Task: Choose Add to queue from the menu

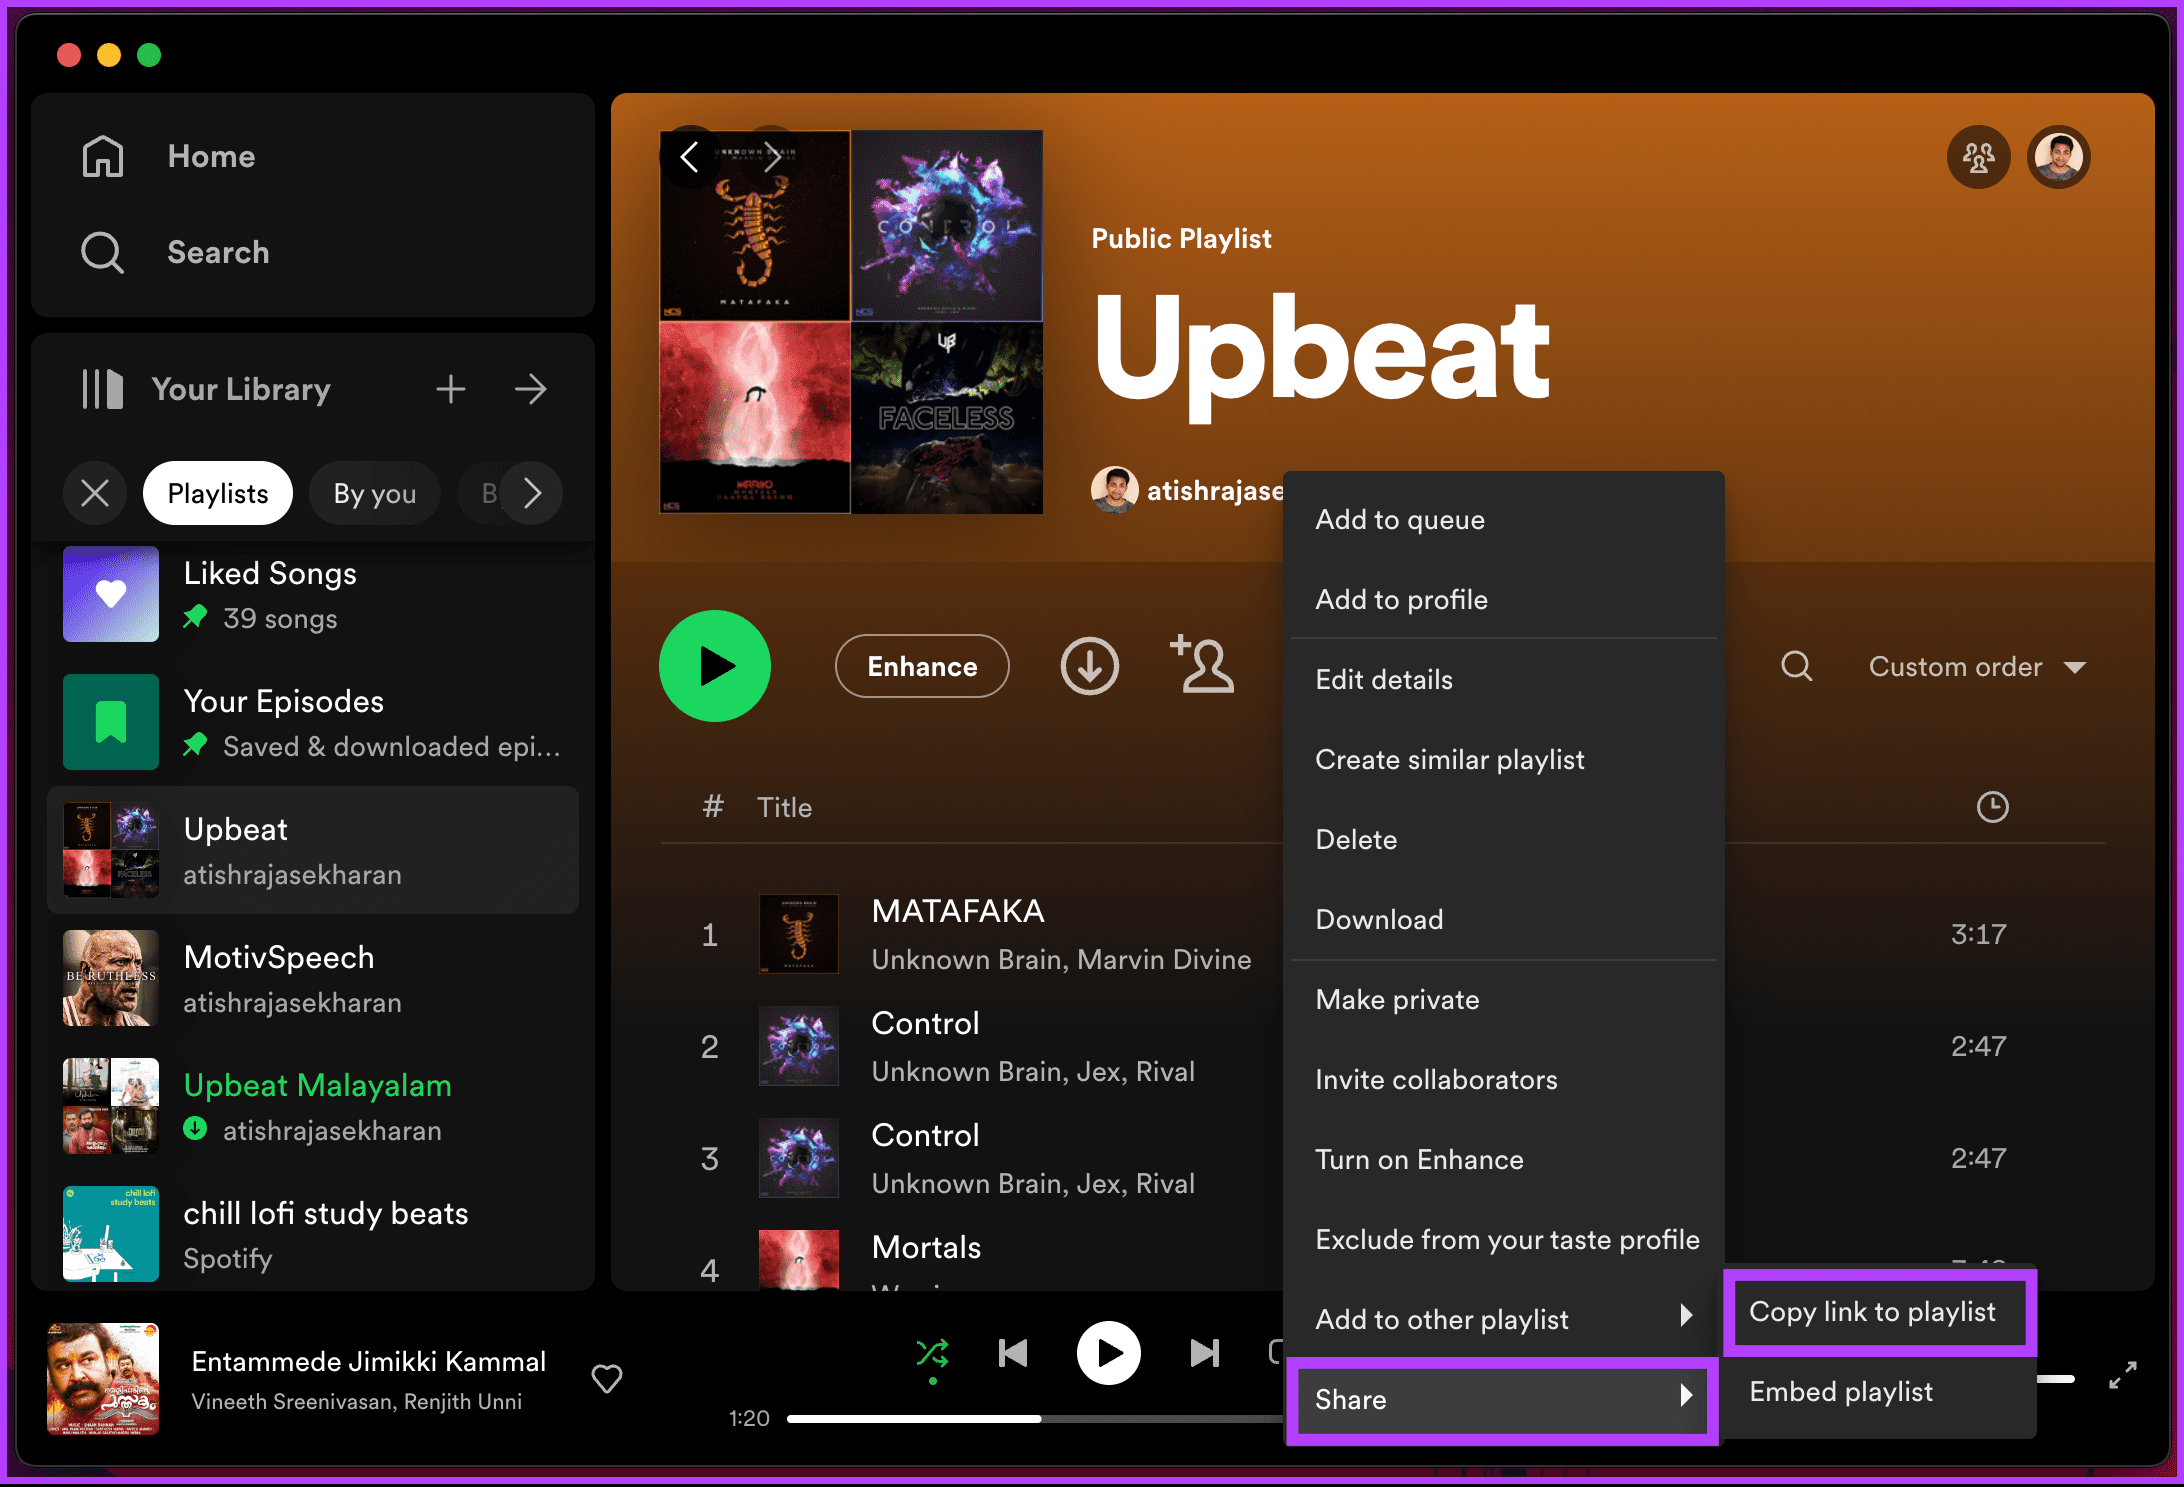Action: pyautogui.click(x=1504, y=520)
